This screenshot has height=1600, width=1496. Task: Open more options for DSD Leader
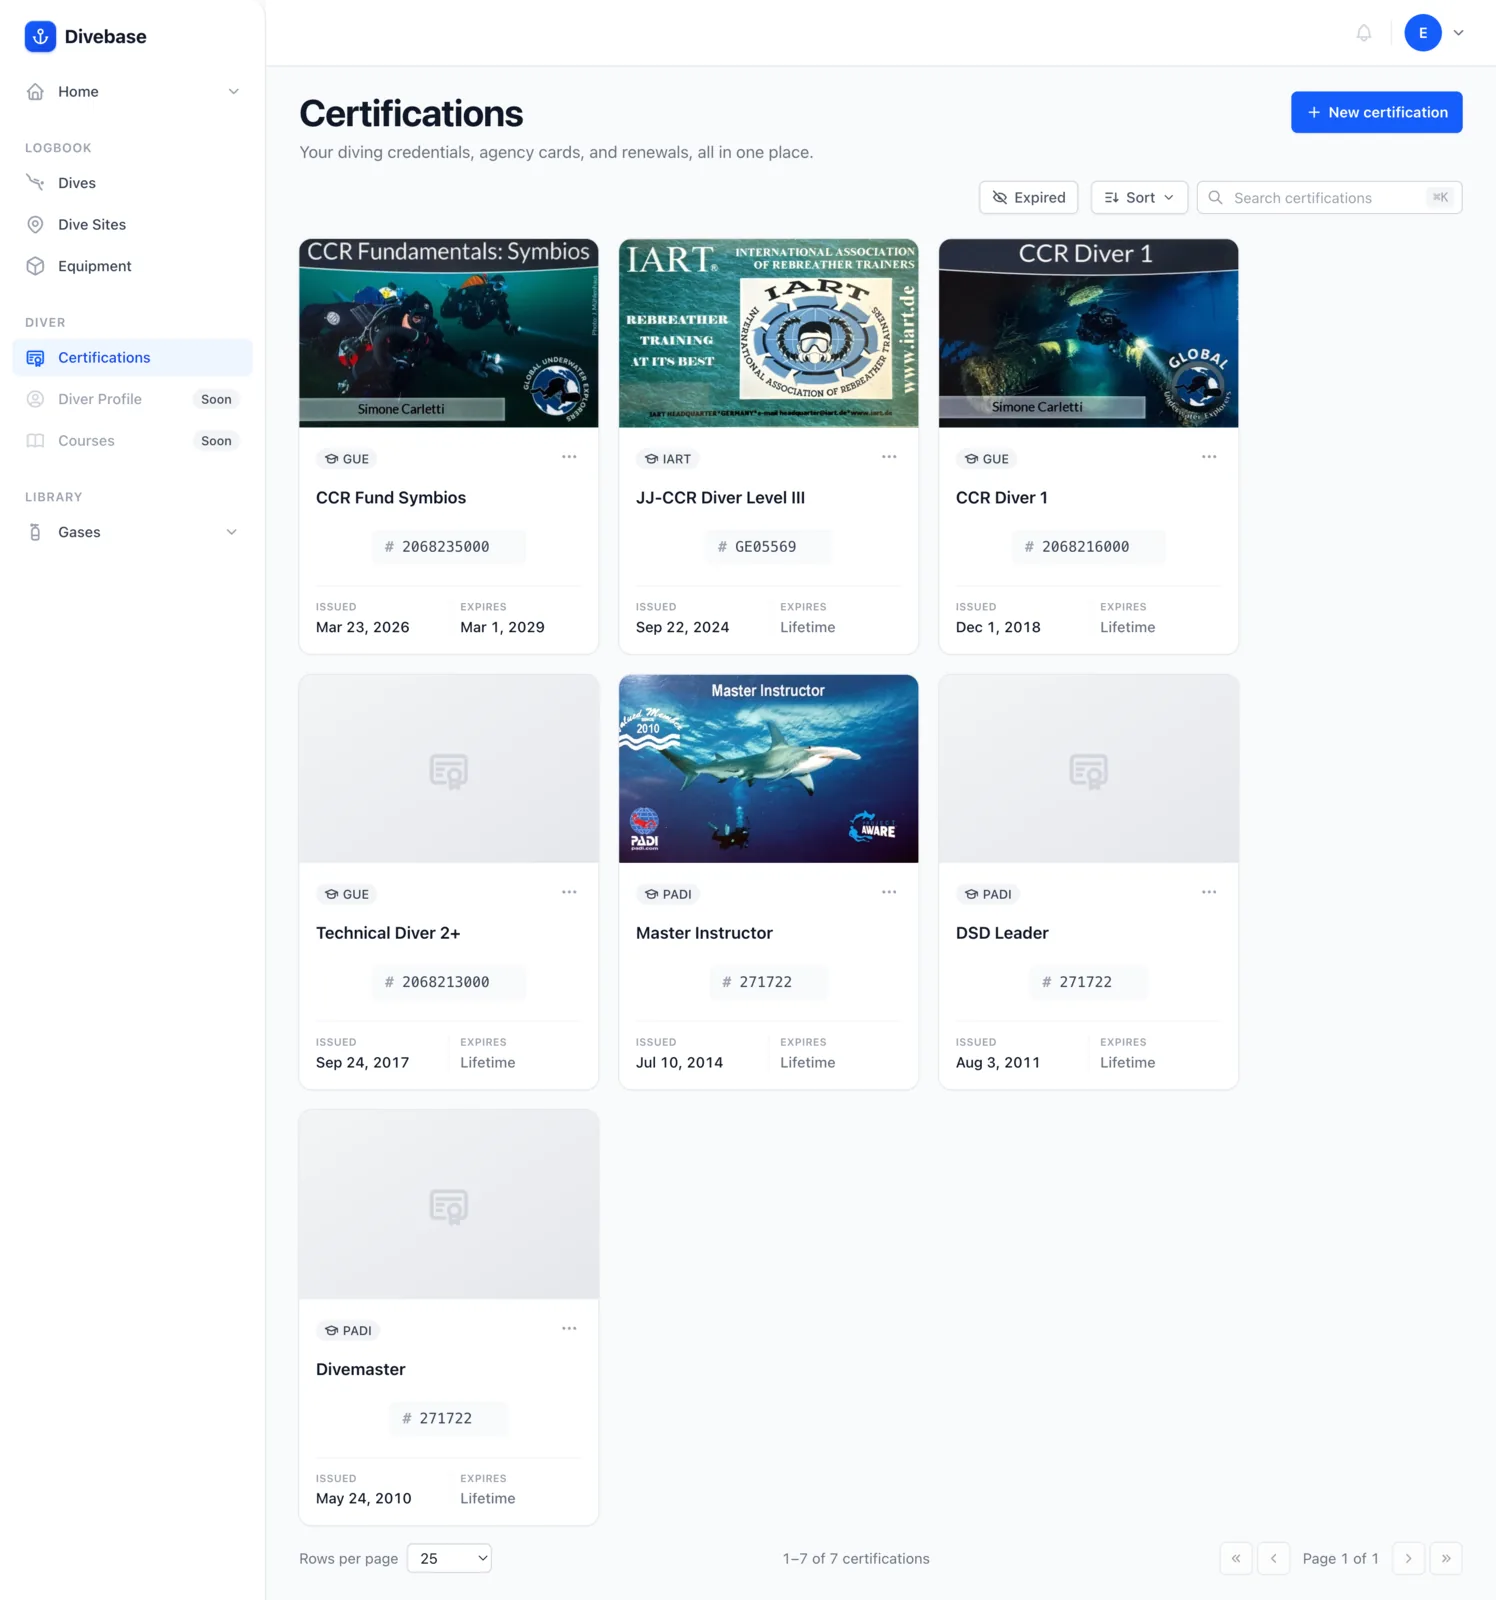[1209, 892]
